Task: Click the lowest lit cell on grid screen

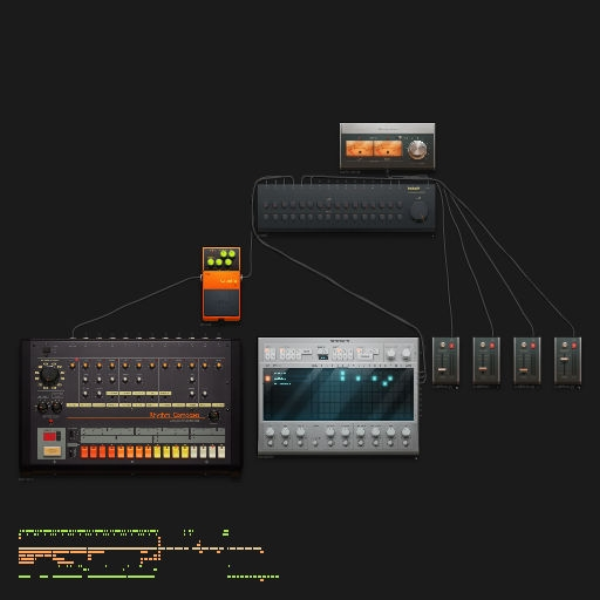Action: pos(385,383)
